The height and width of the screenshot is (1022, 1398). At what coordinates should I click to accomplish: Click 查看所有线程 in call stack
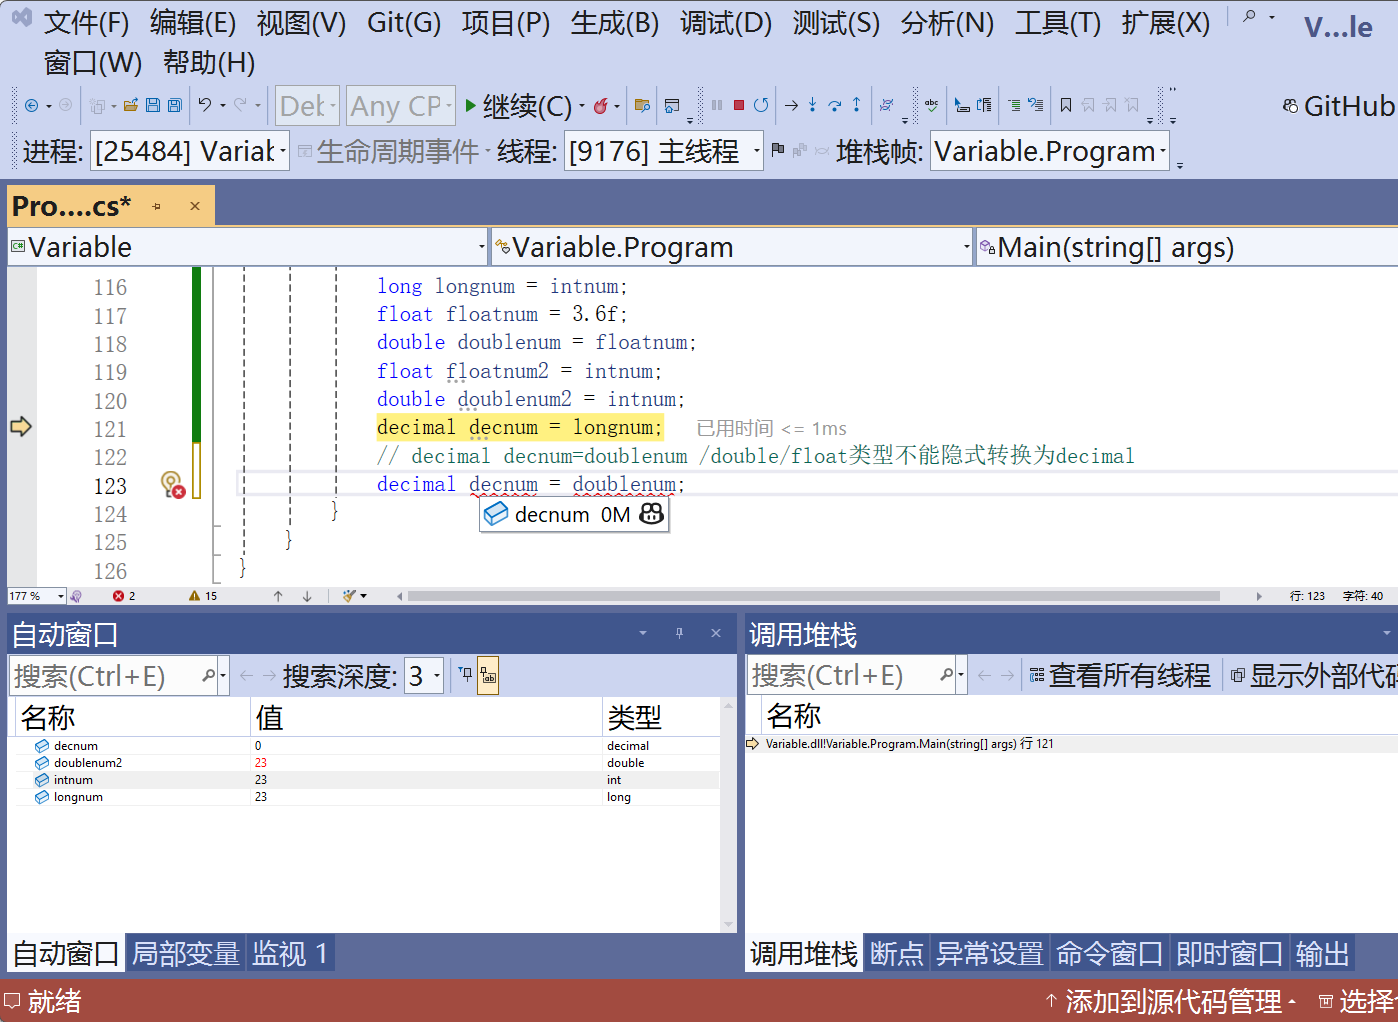[1120, 676]
